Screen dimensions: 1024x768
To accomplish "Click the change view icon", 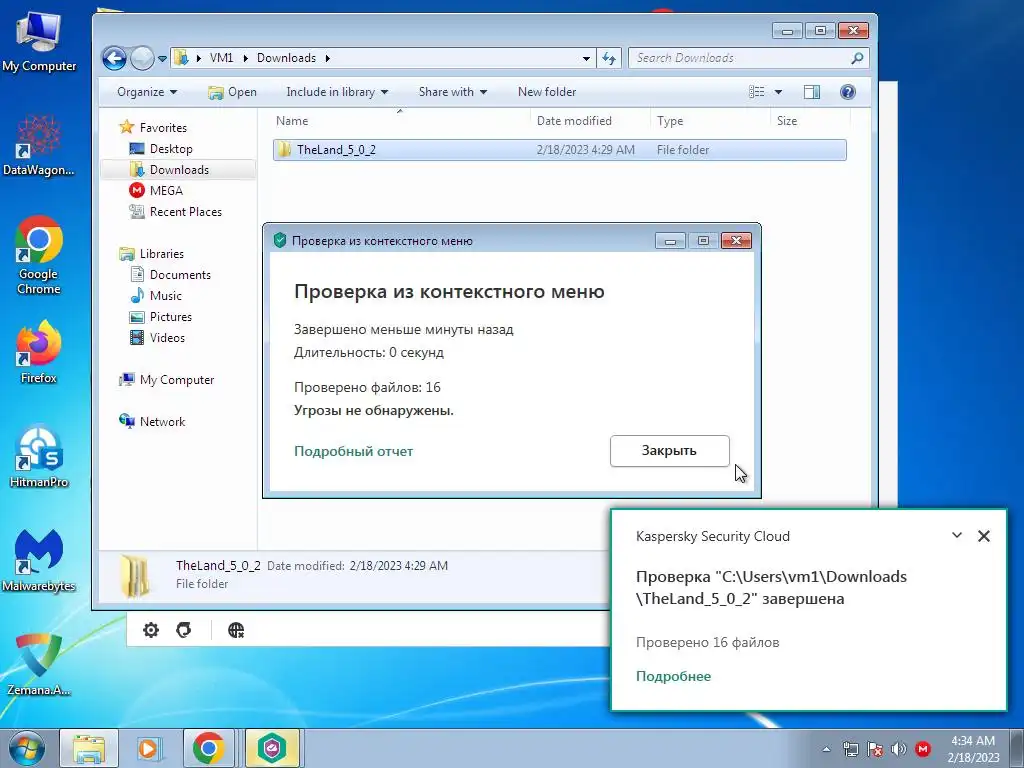I will (x=756, y=92).
